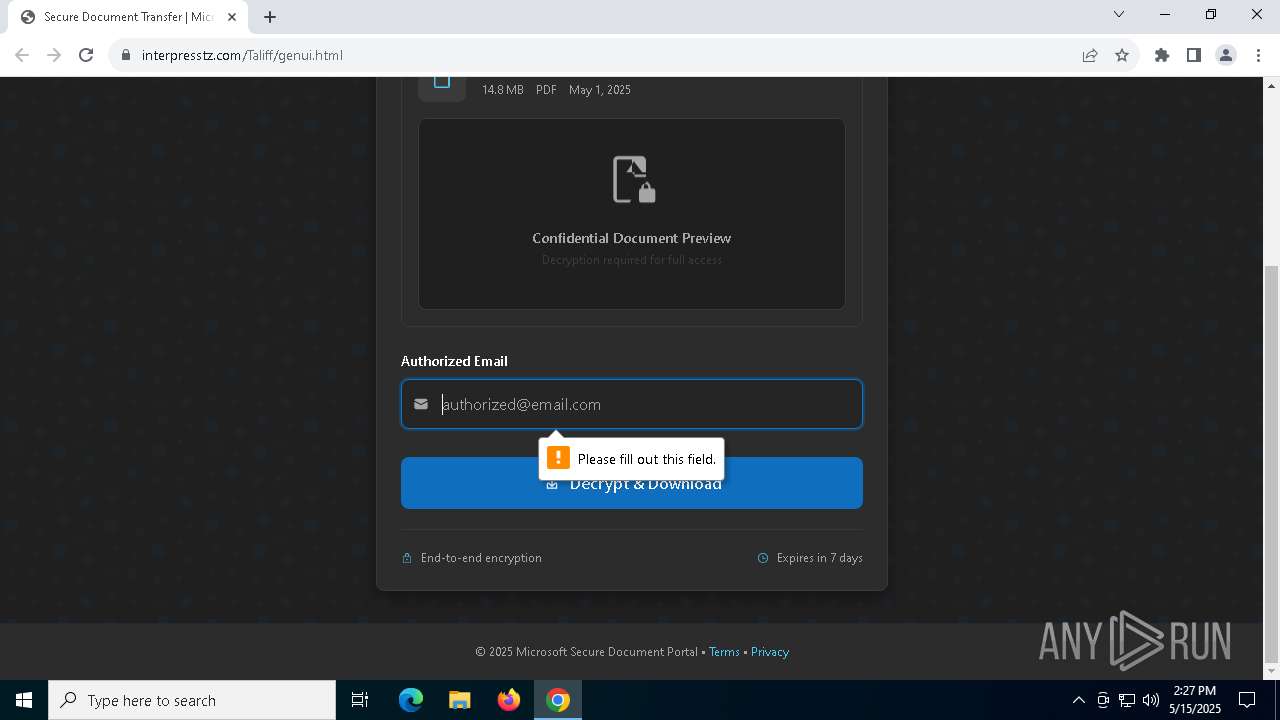Open the notifications action center
The image size is (1280, 720).
(x=1247, y=700)
